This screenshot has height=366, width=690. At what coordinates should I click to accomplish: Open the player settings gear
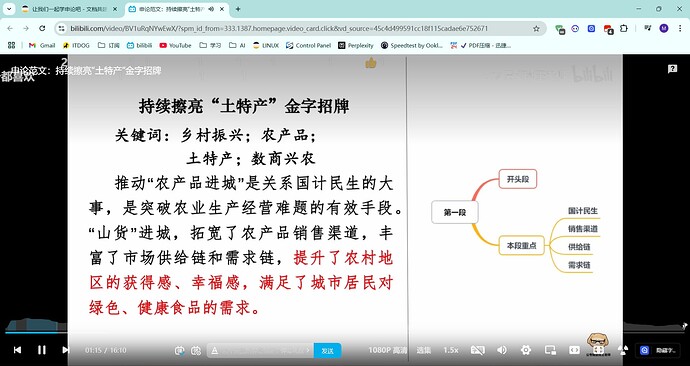pos(525,350)
